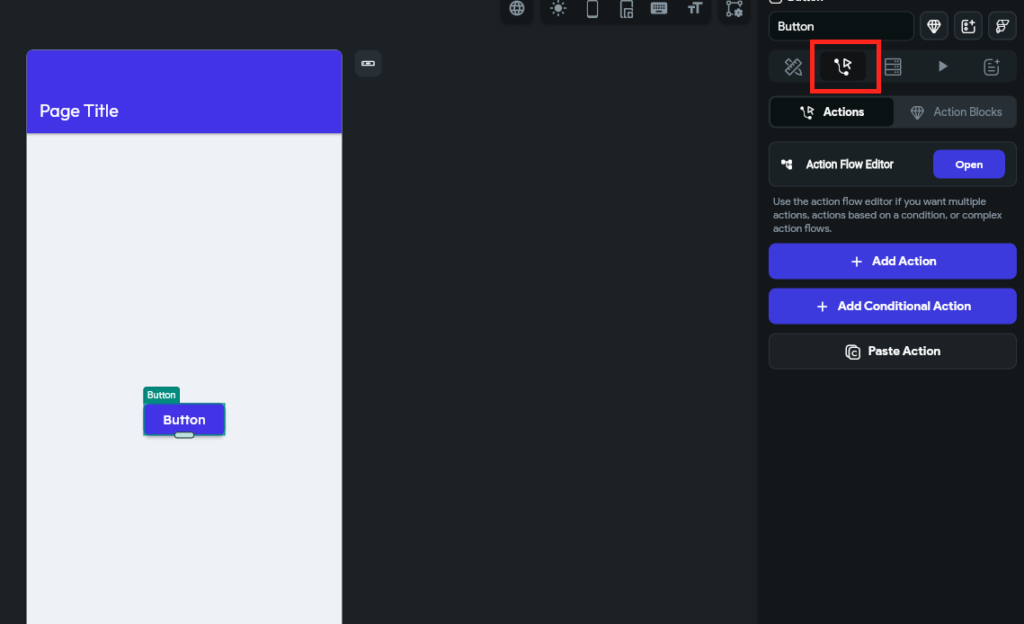
Task: Edit the Button widget name field
Action: point(840,27)
